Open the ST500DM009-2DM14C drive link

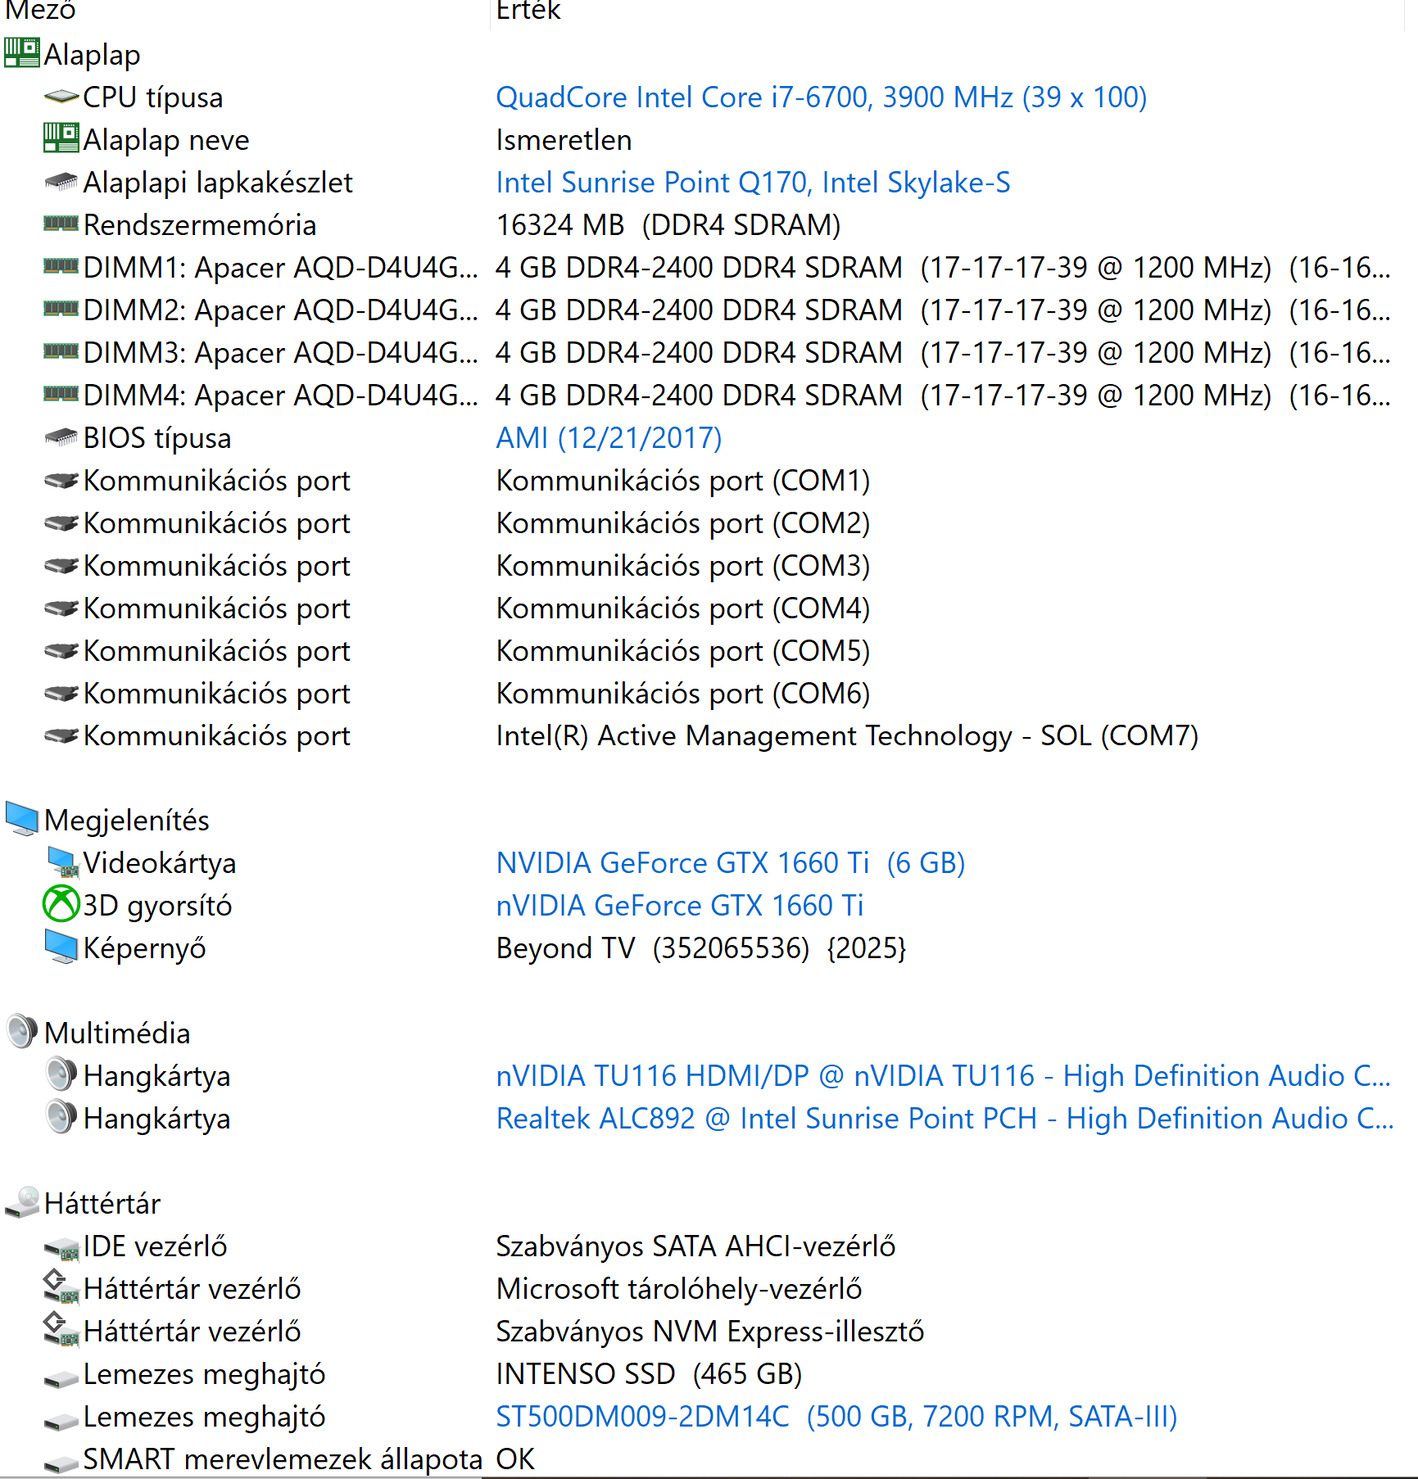(837, 1416)
